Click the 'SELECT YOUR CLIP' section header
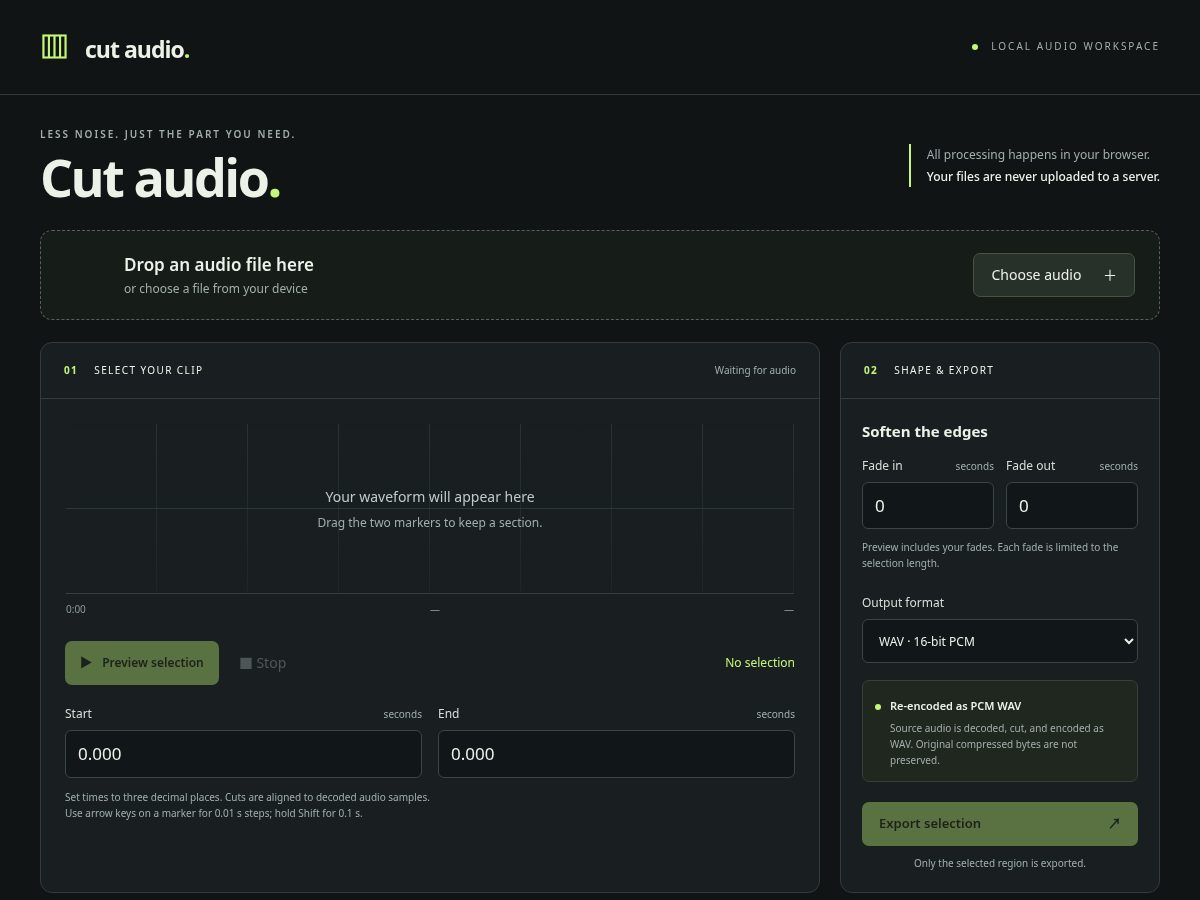The image size is (1200, 900). [x=148, y=370]
